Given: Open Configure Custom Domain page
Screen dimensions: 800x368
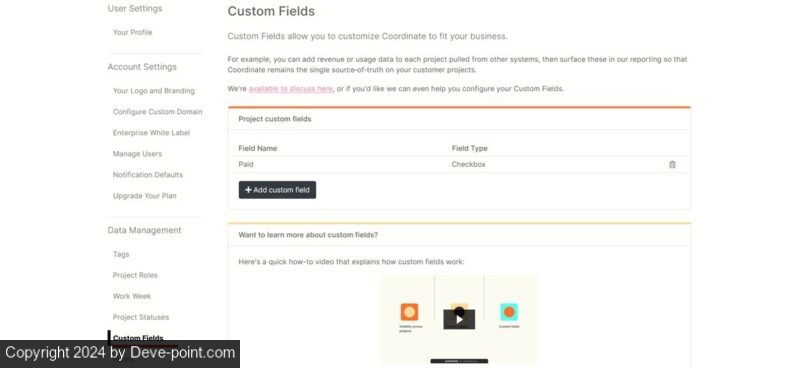Looking at the screenshot, I should [158, 112].
